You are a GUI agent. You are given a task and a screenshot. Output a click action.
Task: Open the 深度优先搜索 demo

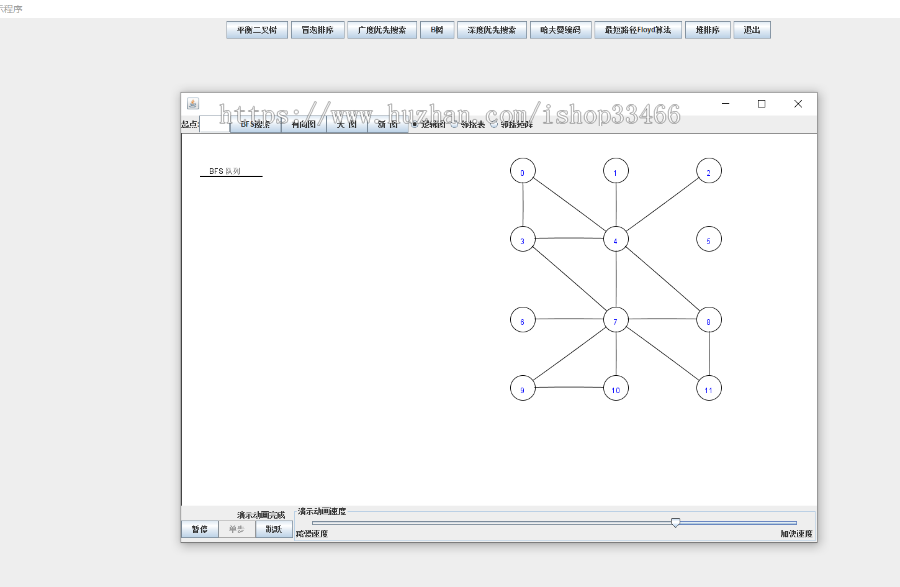tap(491, 30)
